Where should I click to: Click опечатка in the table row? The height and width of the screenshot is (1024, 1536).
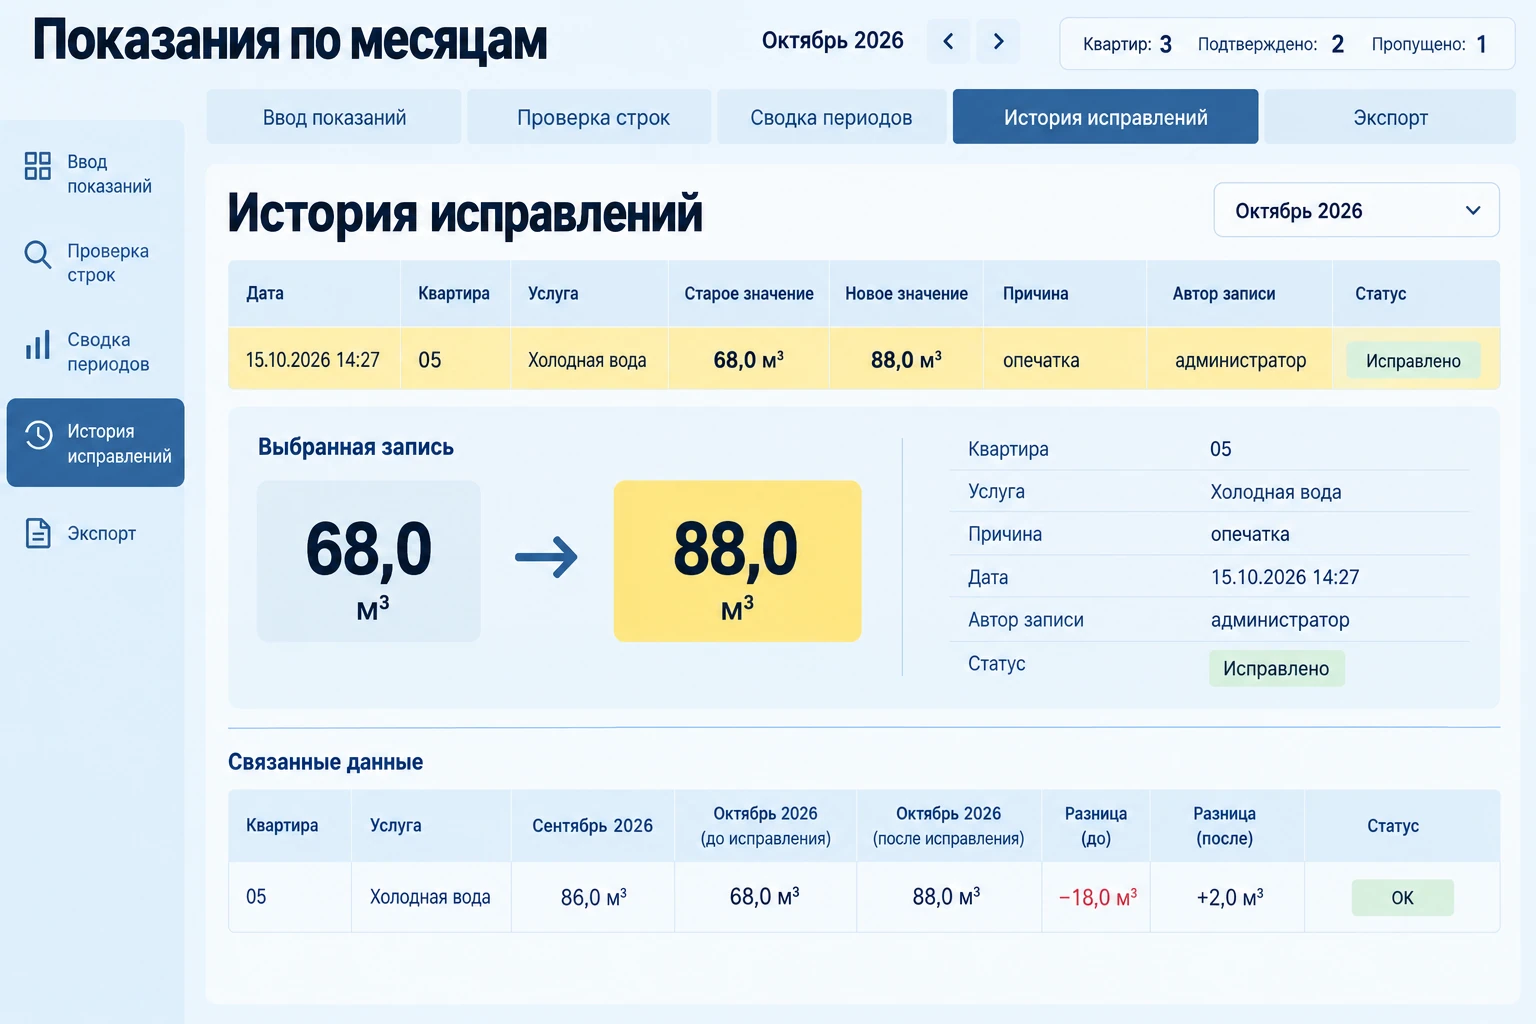click(1041, 360)
